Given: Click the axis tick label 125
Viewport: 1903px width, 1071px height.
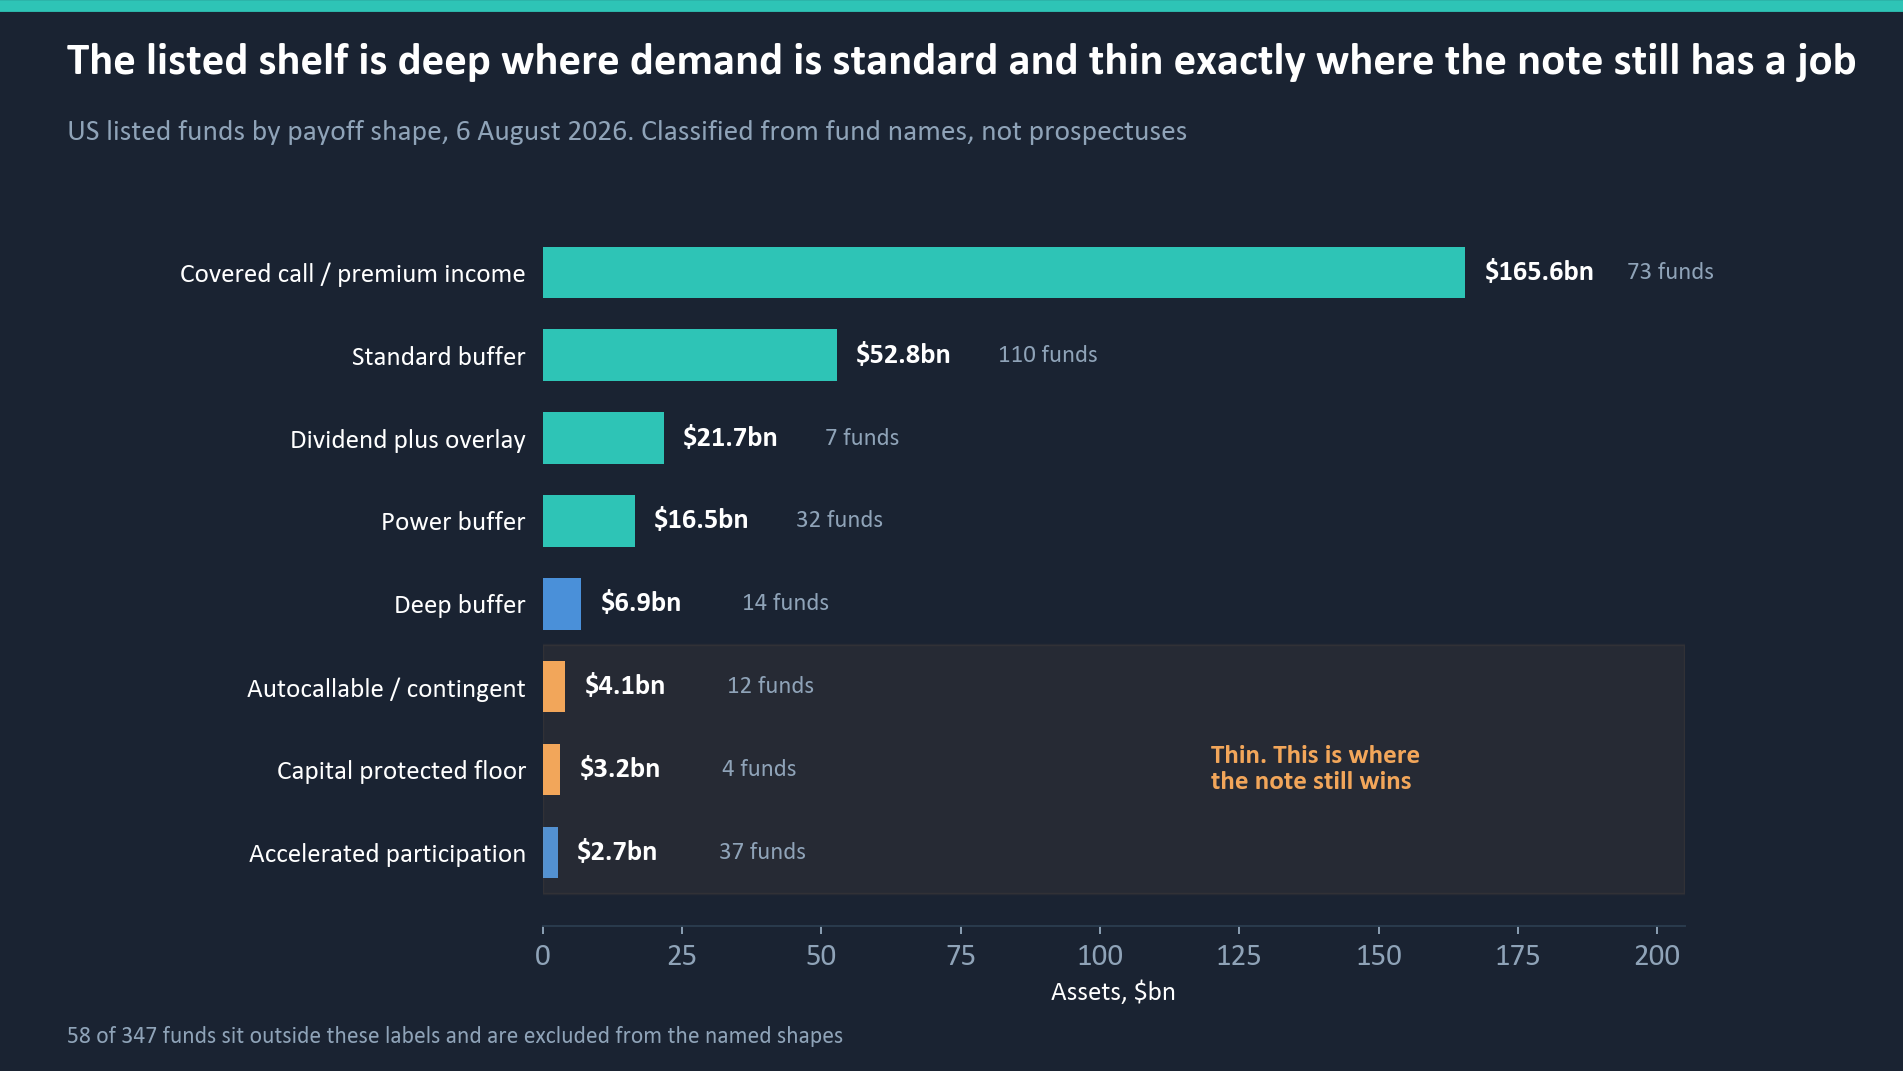Looking at the screenshot, I should (x=1239, y=955).
